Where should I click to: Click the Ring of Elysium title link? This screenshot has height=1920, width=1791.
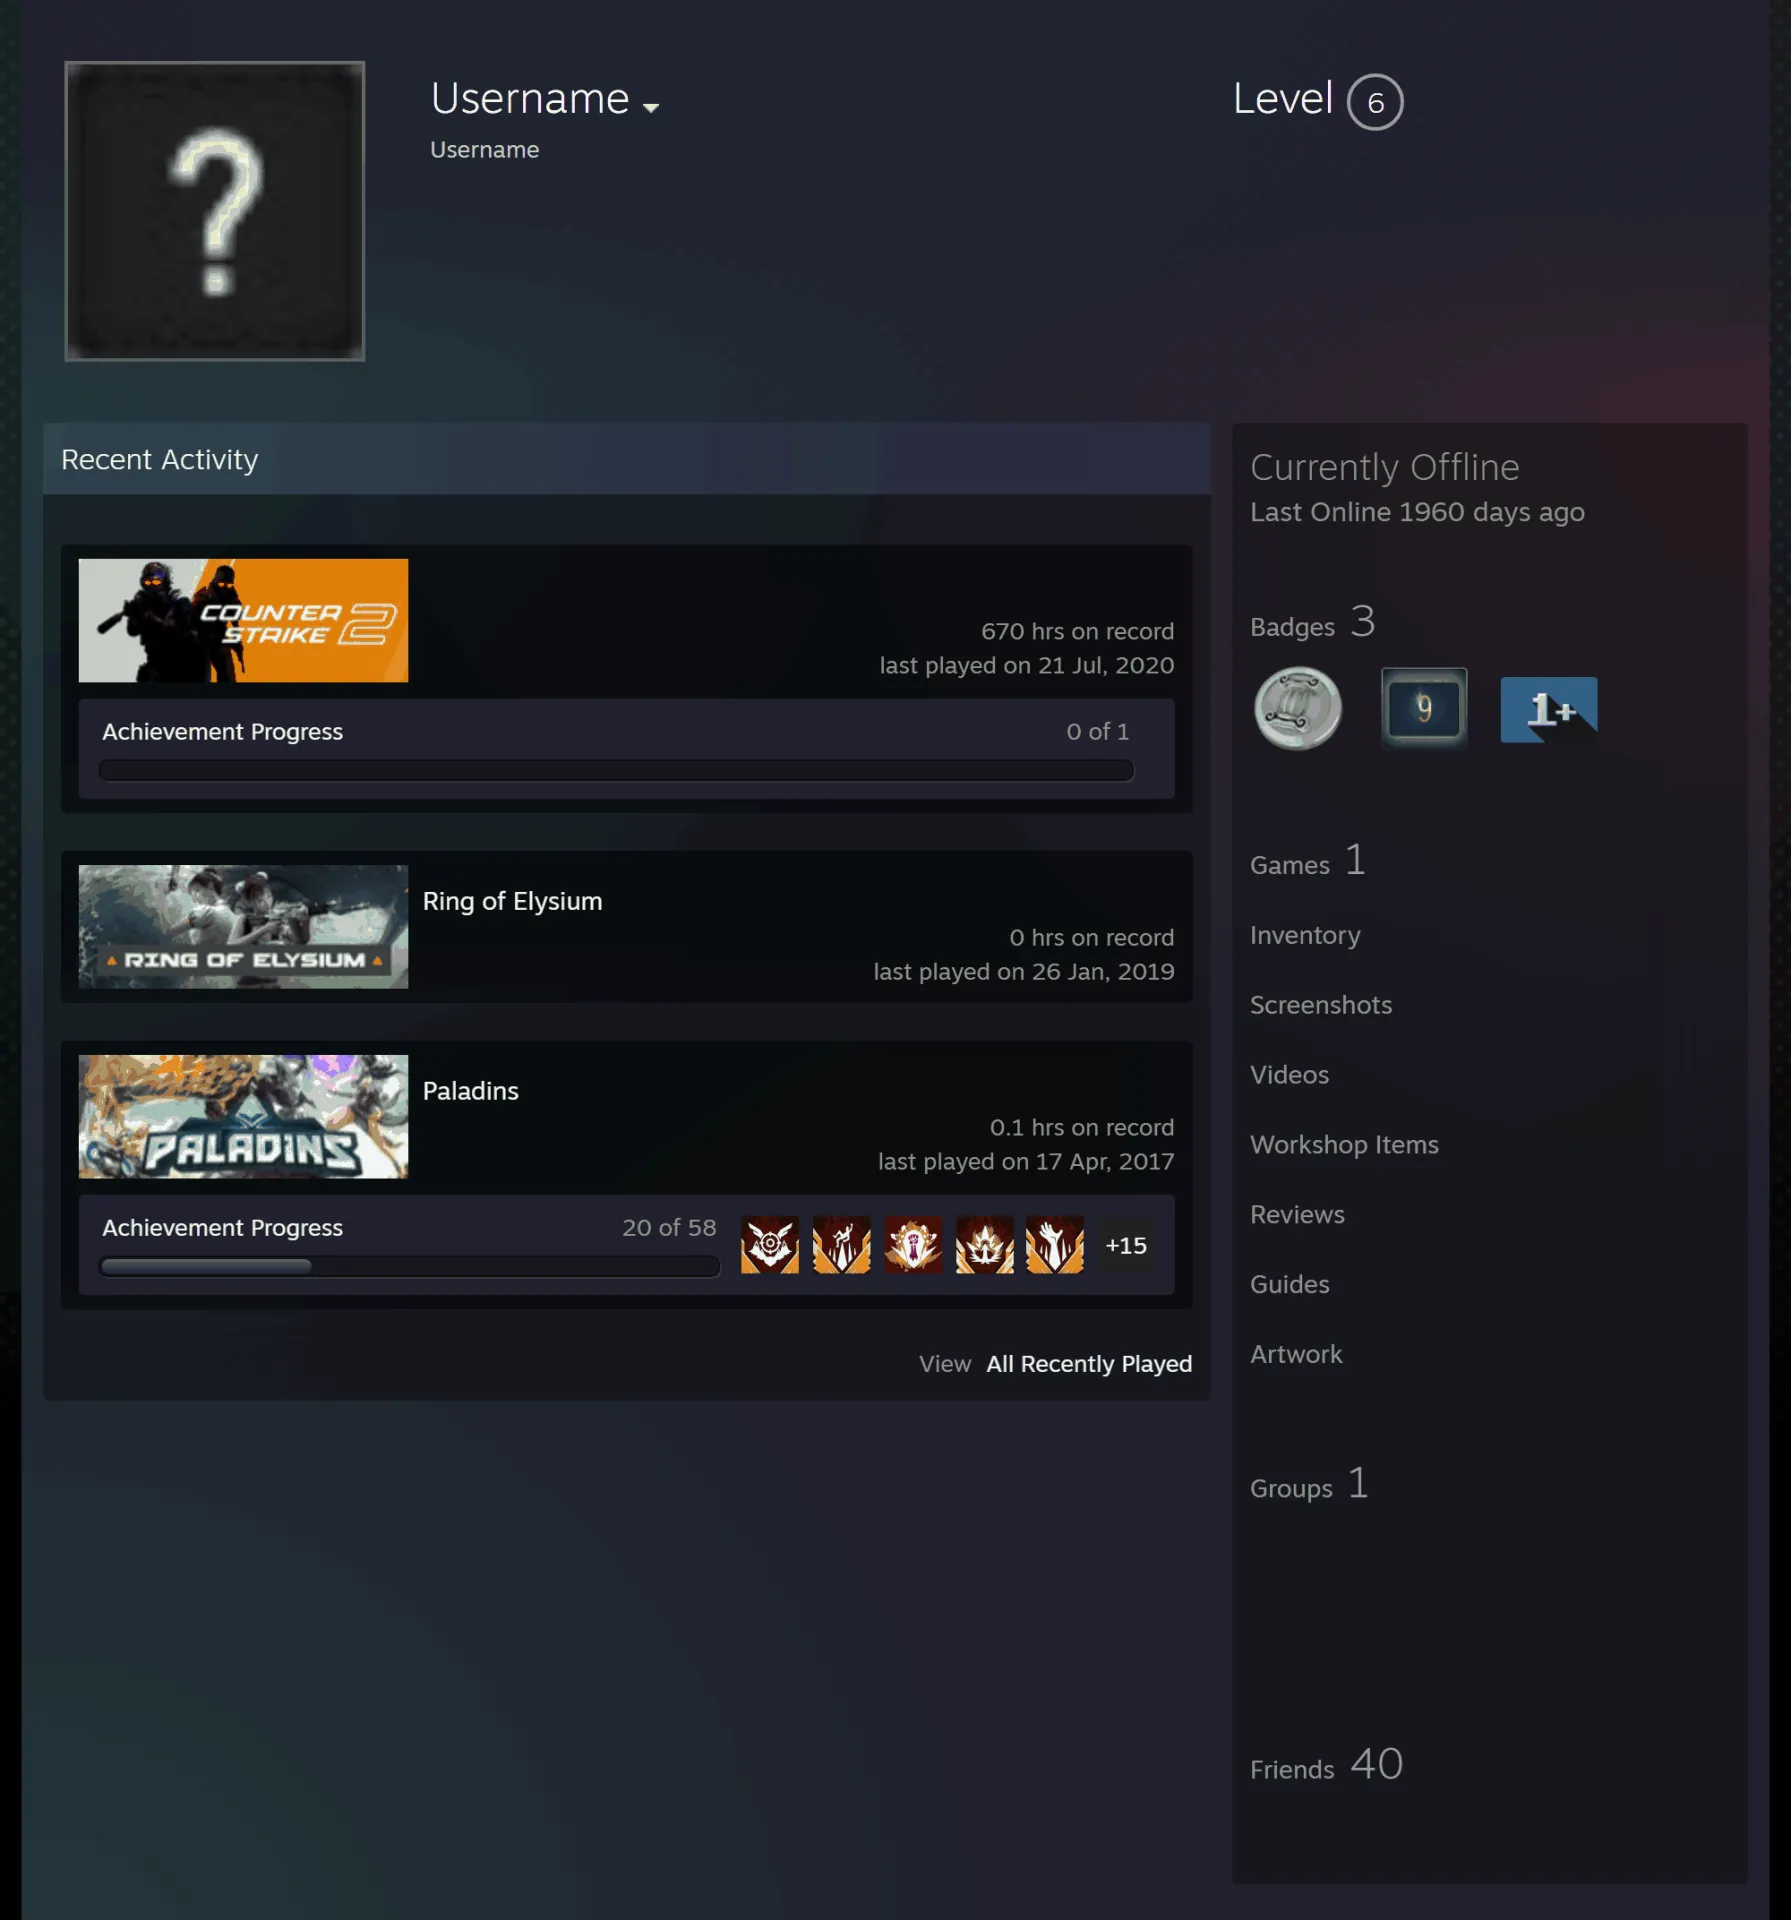[512, 901]
